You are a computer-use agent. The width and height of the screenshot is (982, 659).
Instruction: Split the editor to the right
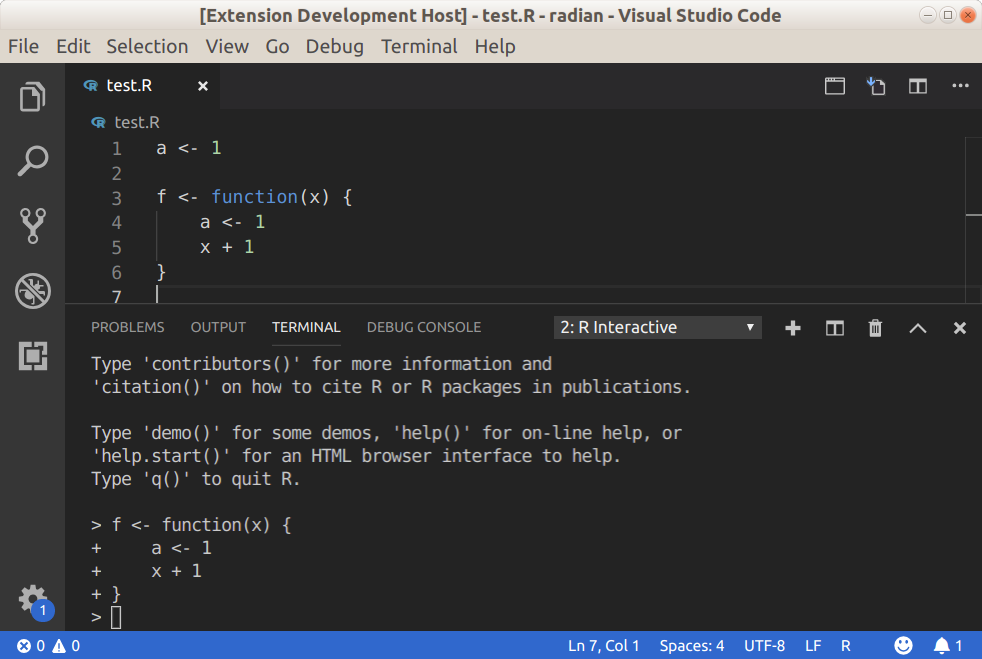pos(918,86)
